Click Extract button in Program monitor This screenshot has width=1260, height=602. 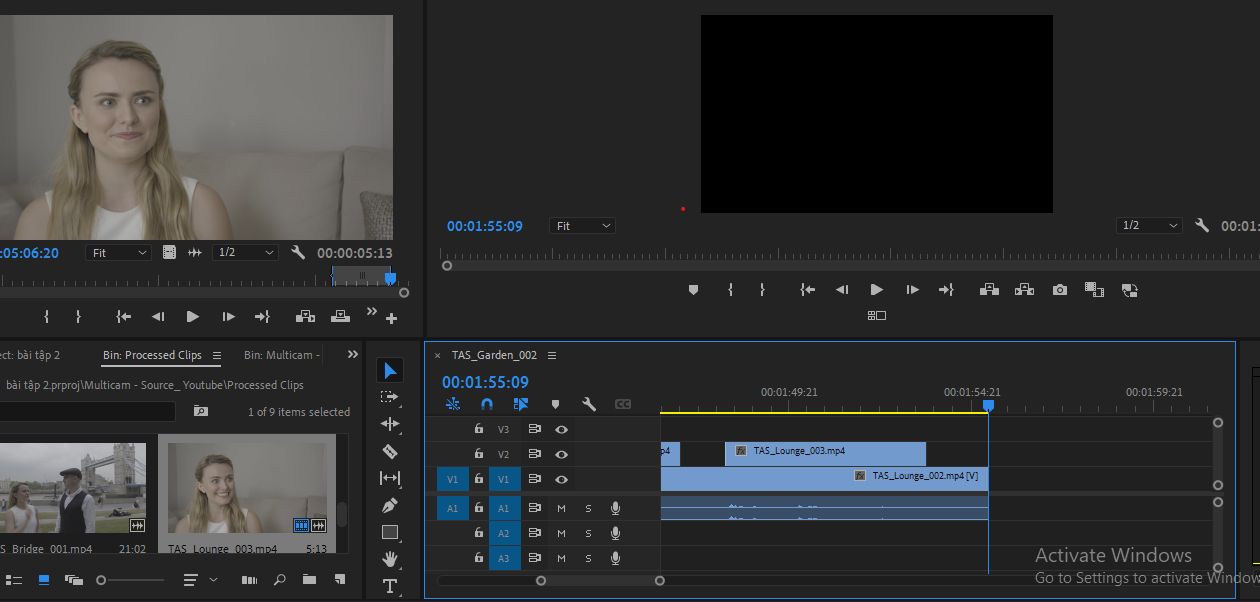tap(1024, 290)
